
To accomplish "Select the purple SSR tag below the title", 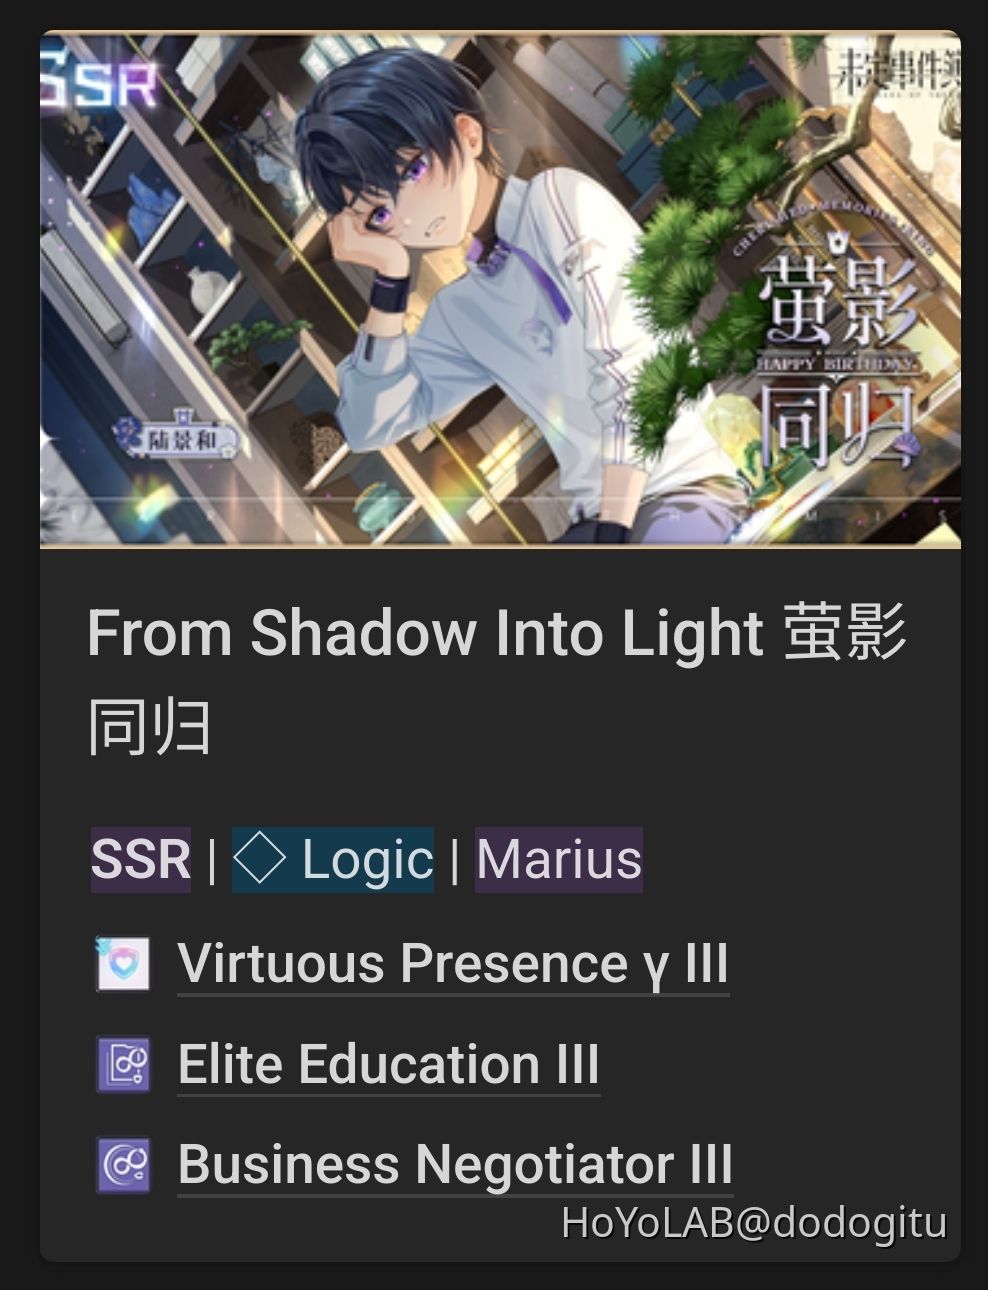I will [x=140, y=860].
